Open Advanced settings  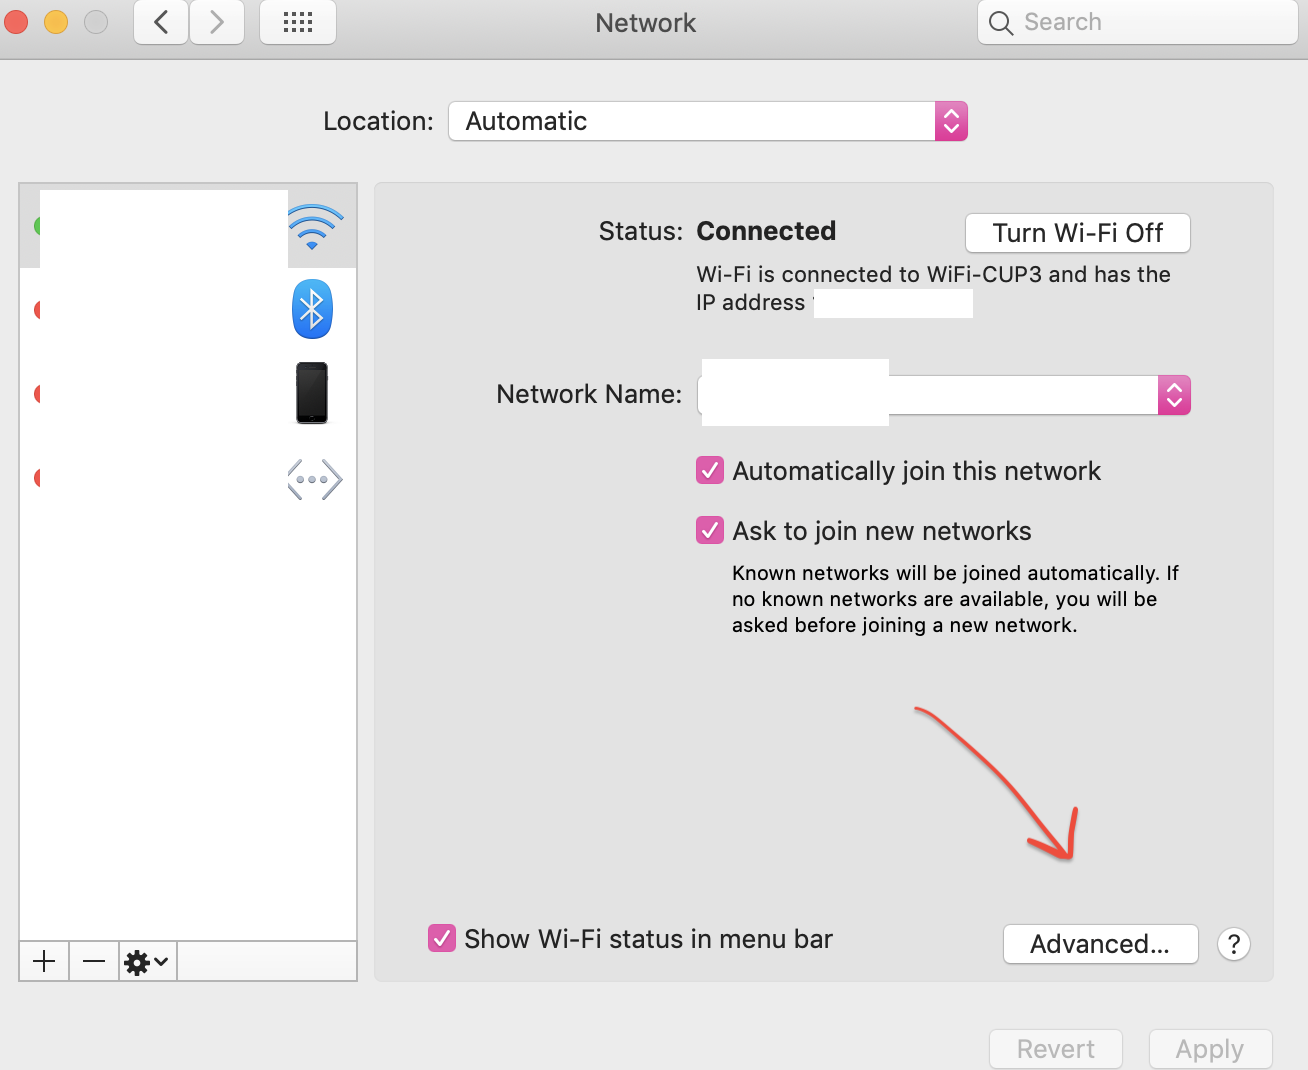(x=1100, y=944)
